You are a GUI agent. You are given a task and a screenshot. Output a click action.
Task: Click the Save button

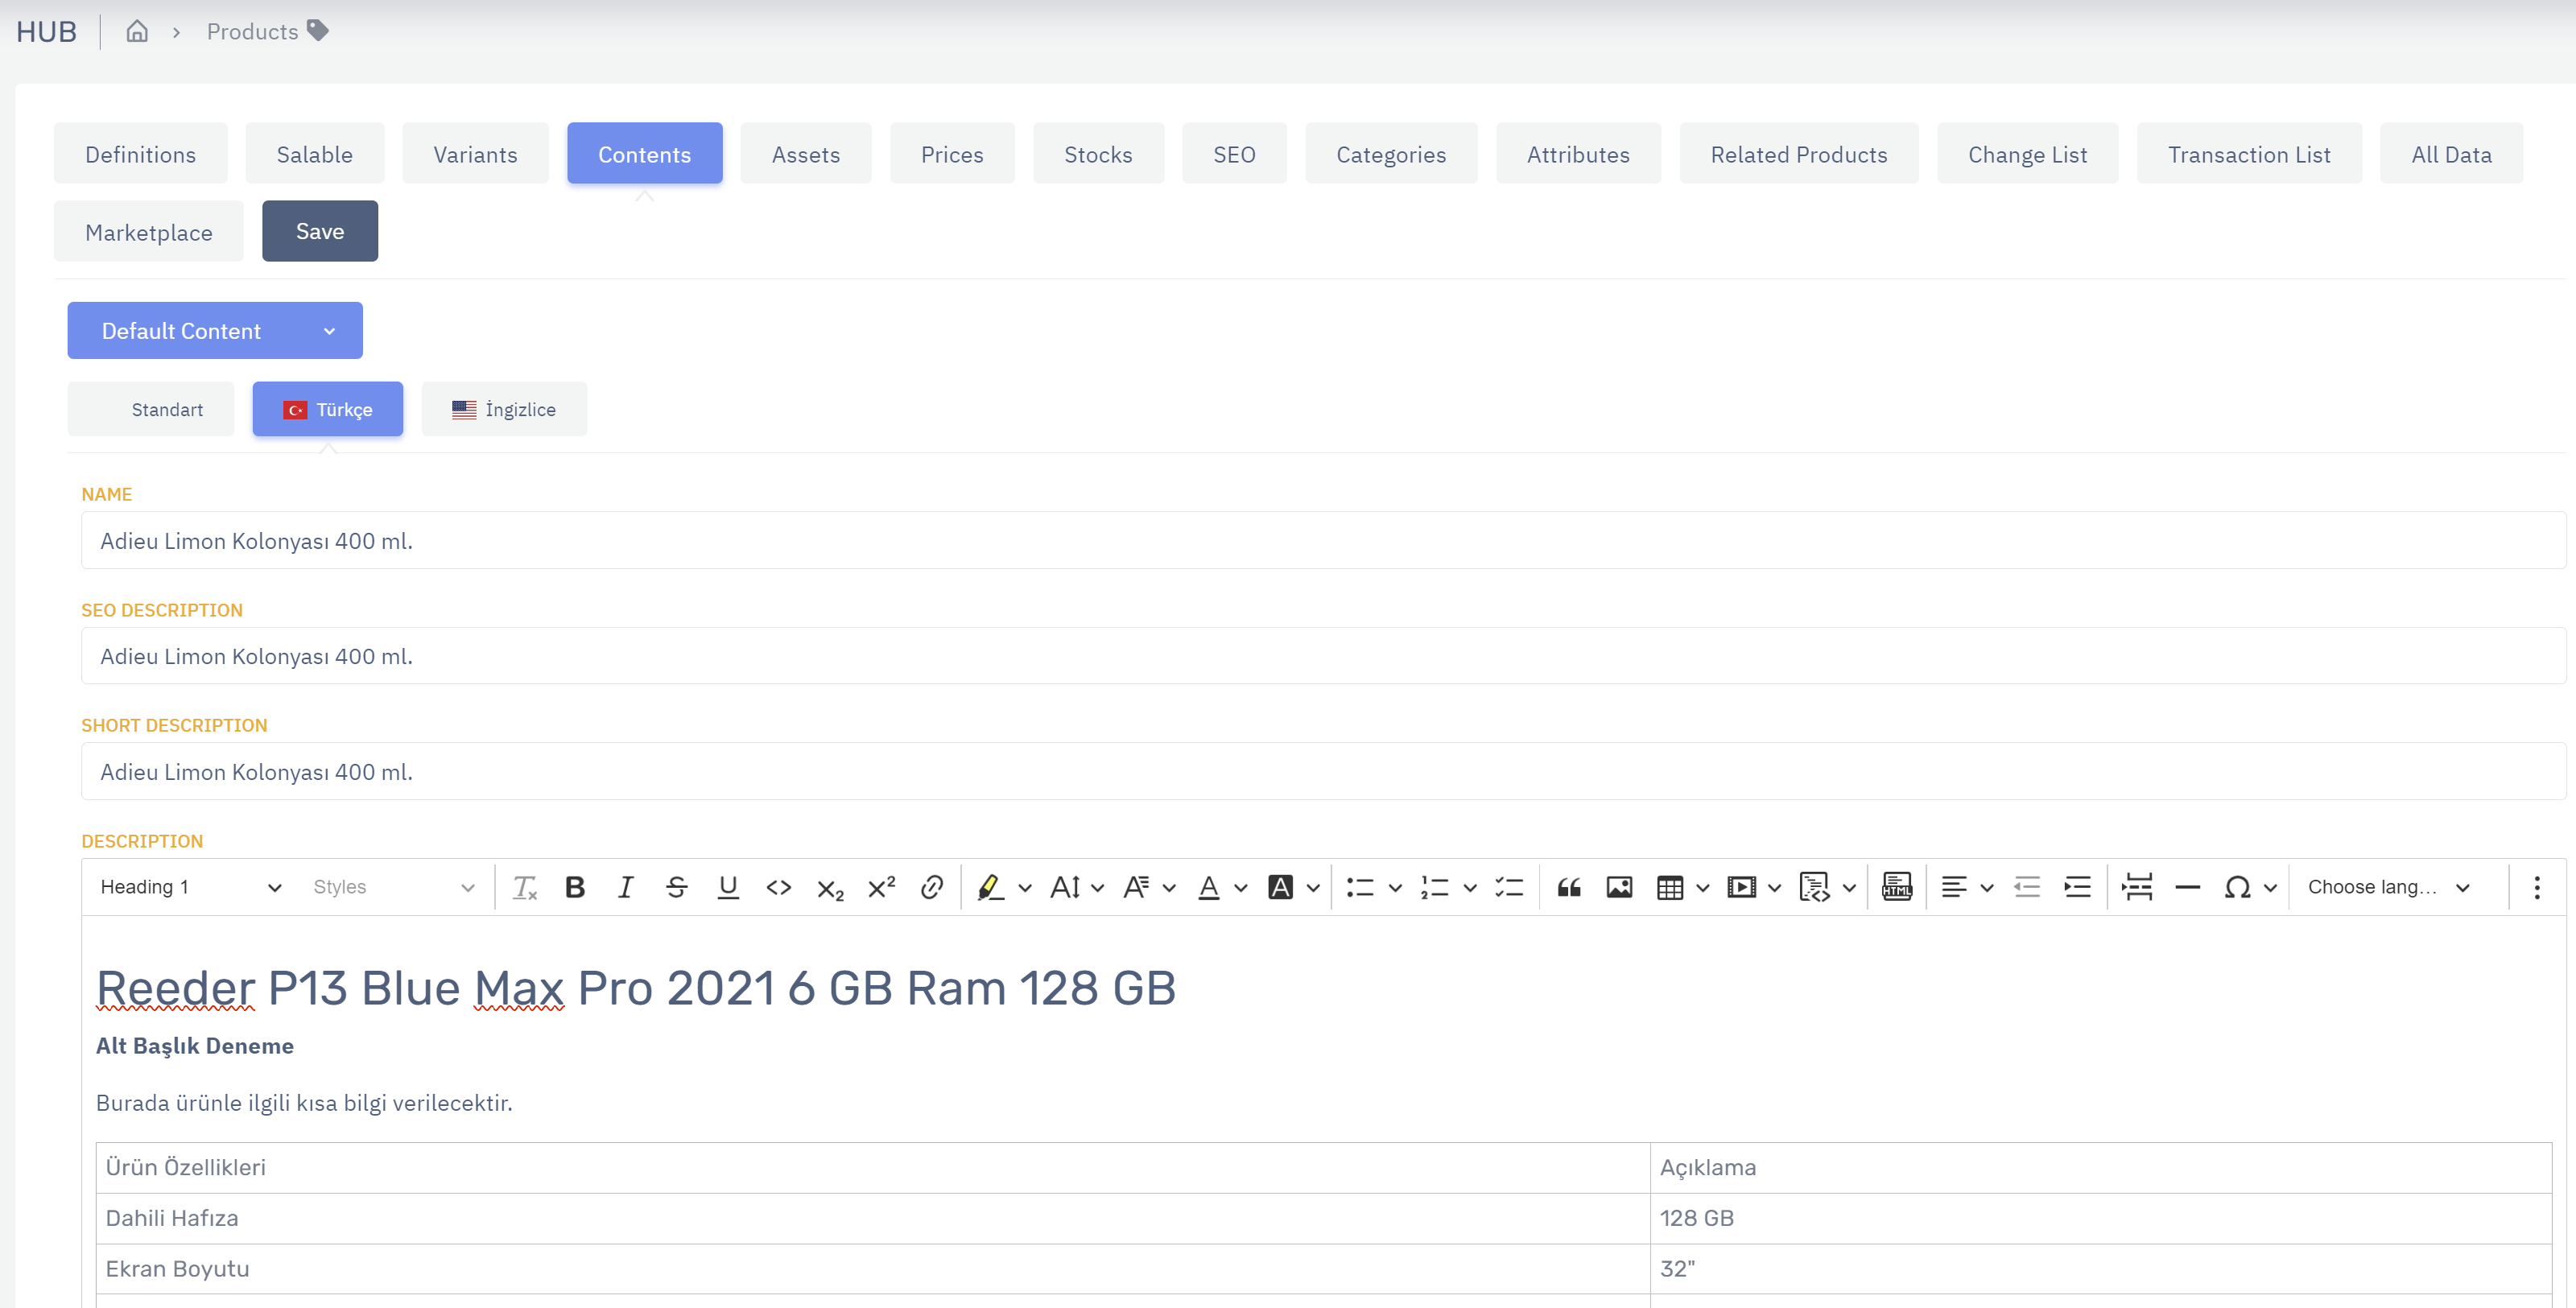(320, 231)
